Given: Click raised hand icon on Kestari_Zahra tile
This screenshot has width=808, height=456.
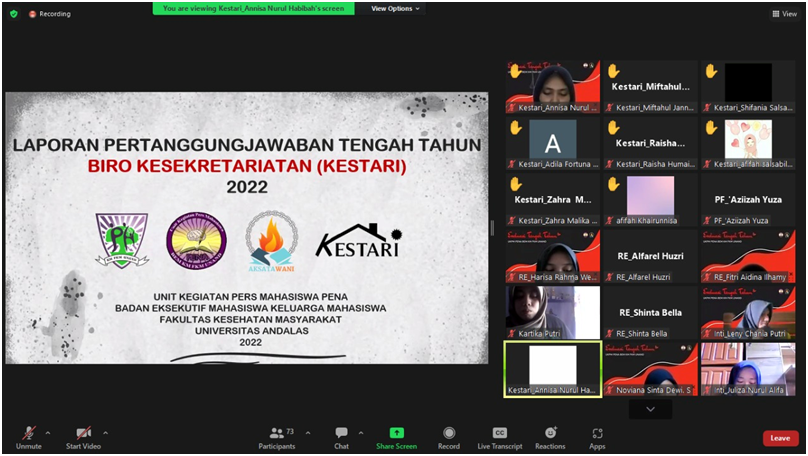Looking at the screenshot, I should [x=516, y=184].
